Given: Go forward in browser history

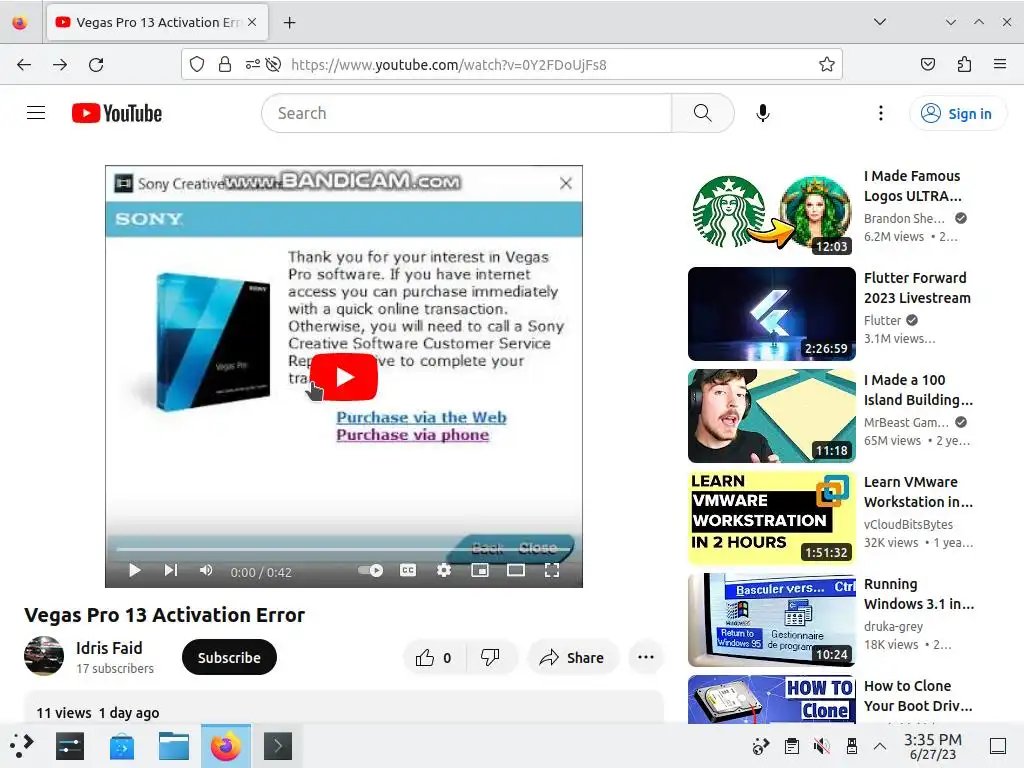Looking at the screenshot, I should (60, 65).
